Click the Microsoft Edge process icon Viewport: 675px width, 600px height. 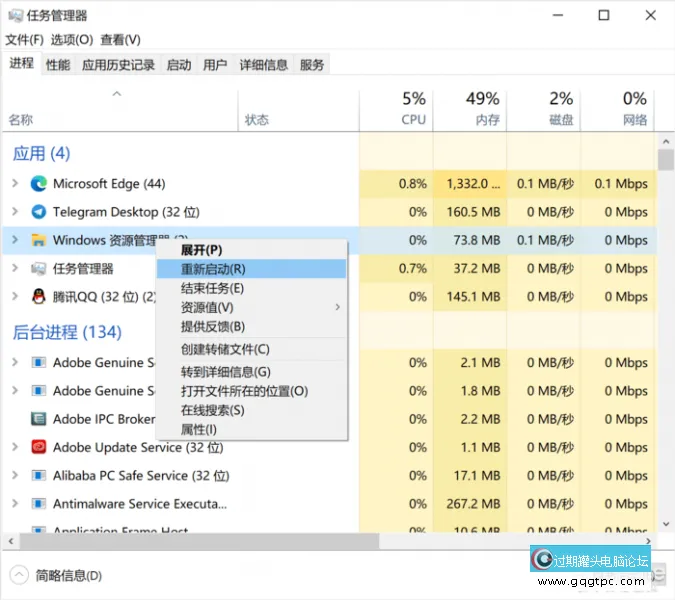click(39, 184)
